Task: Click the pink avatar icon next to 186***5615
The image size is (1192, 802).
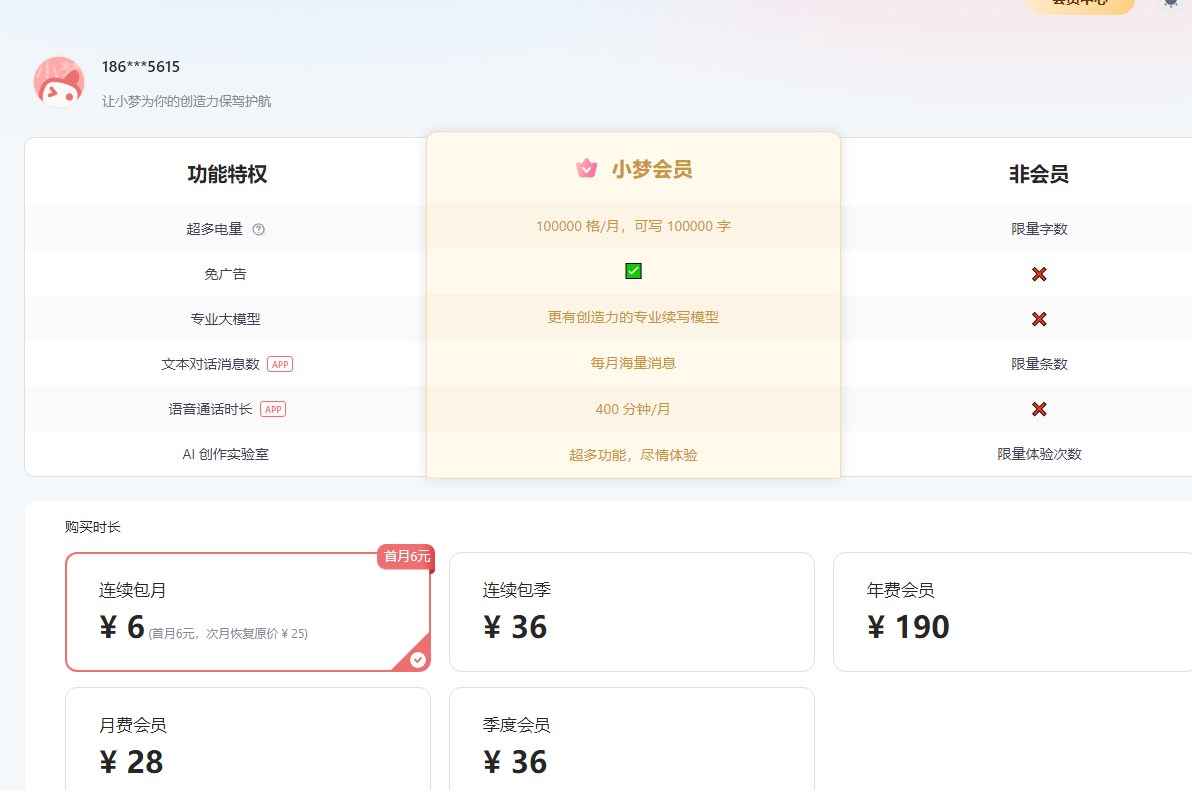Action: pos(58,81)
